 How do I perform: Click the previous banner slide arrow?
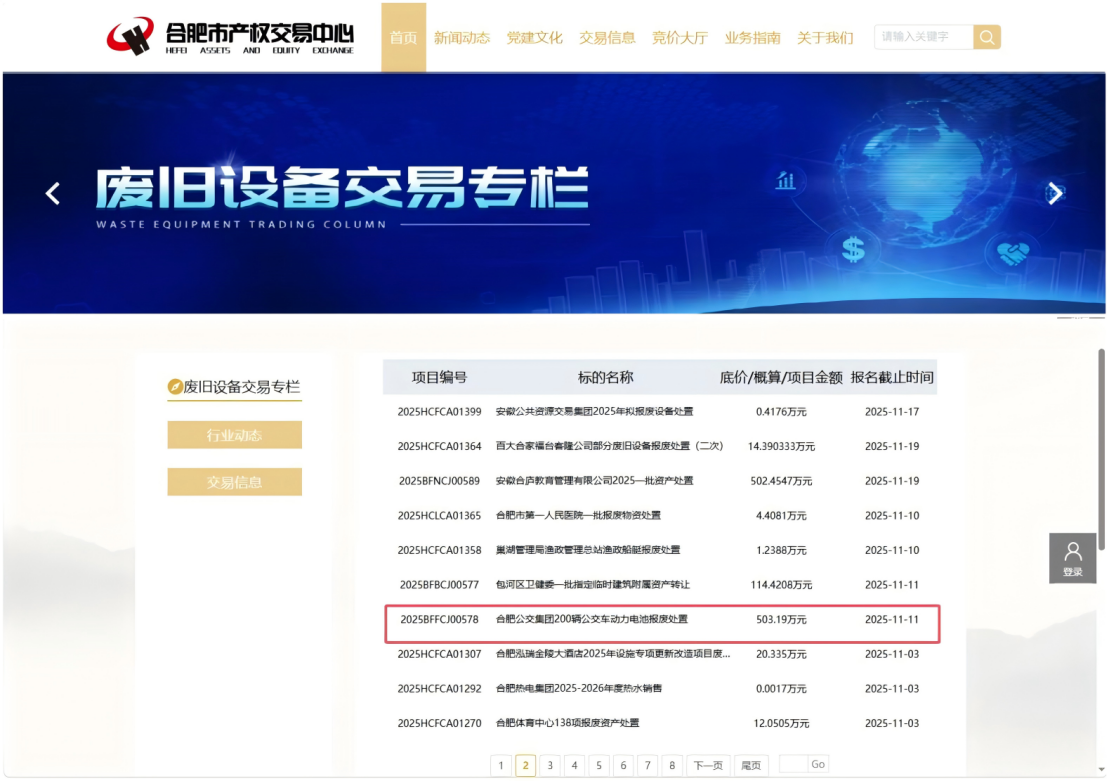tap(53, 194)
